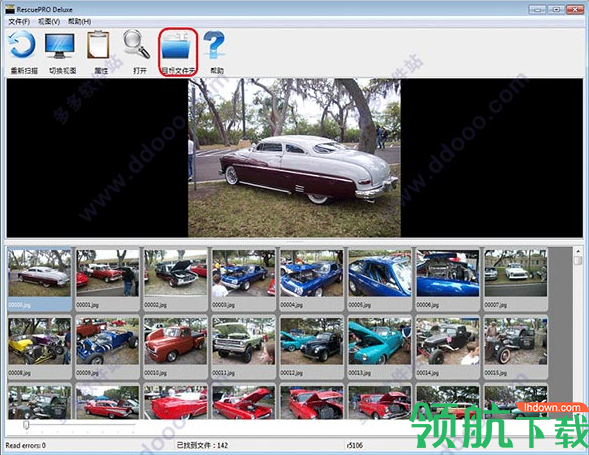The height and width of the screenshot is (455, 589).
Task: Select thumbnail 00015.jpg
Action: pos(516,347)
